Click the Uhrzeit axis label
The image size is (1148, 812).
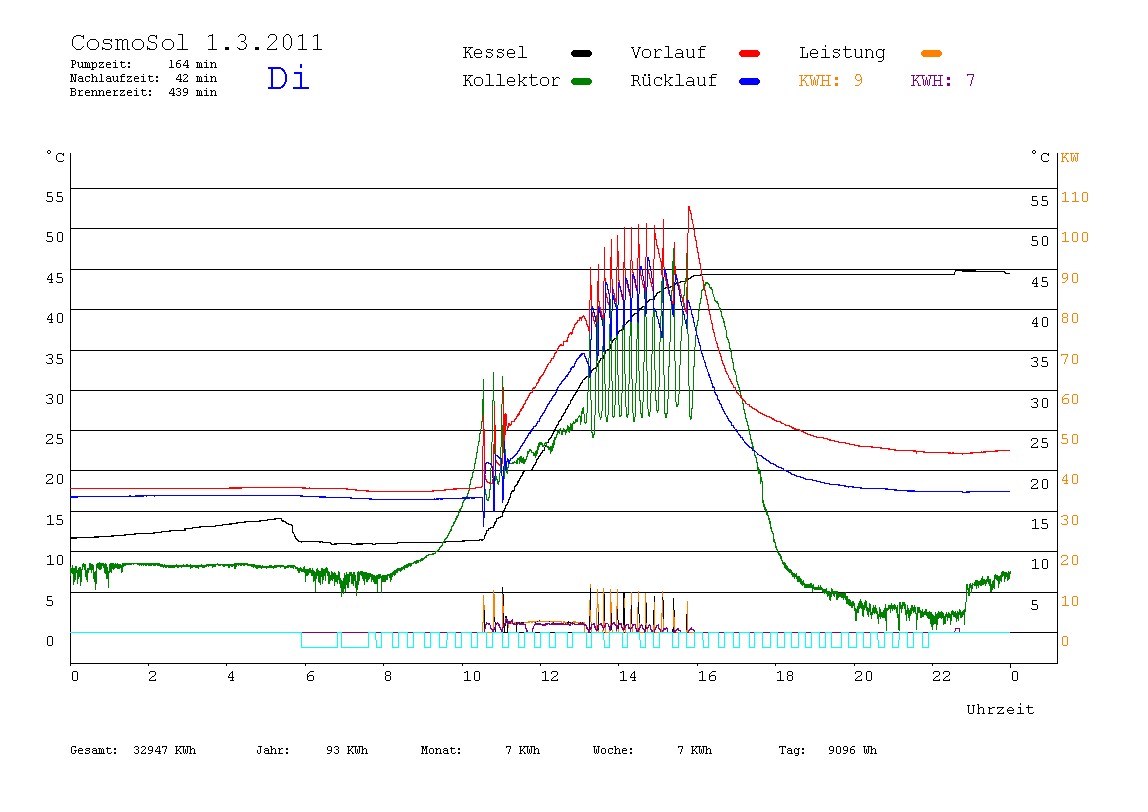pos(1000,709)
